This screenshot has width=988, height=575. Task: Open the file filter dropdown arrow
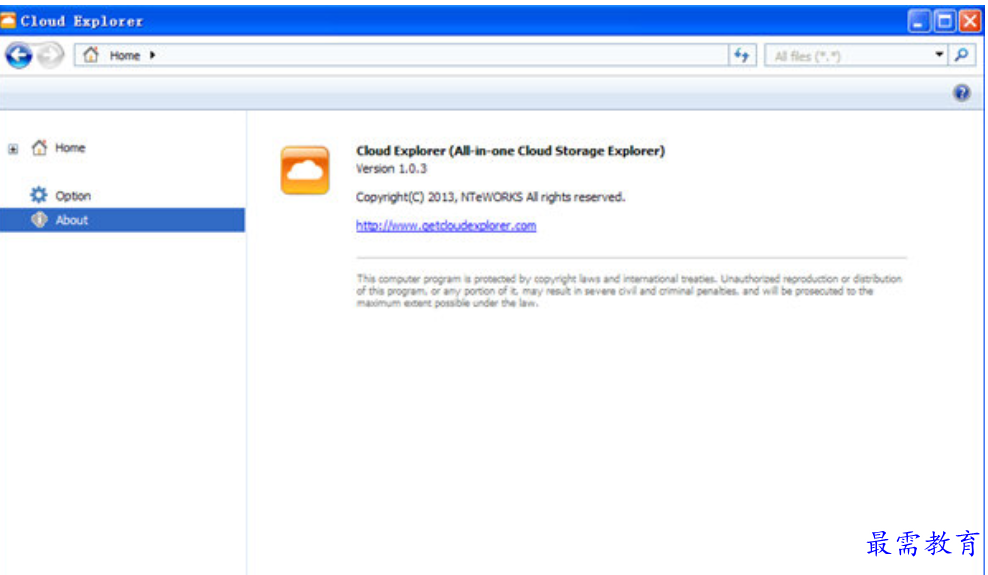coord(939,55)
